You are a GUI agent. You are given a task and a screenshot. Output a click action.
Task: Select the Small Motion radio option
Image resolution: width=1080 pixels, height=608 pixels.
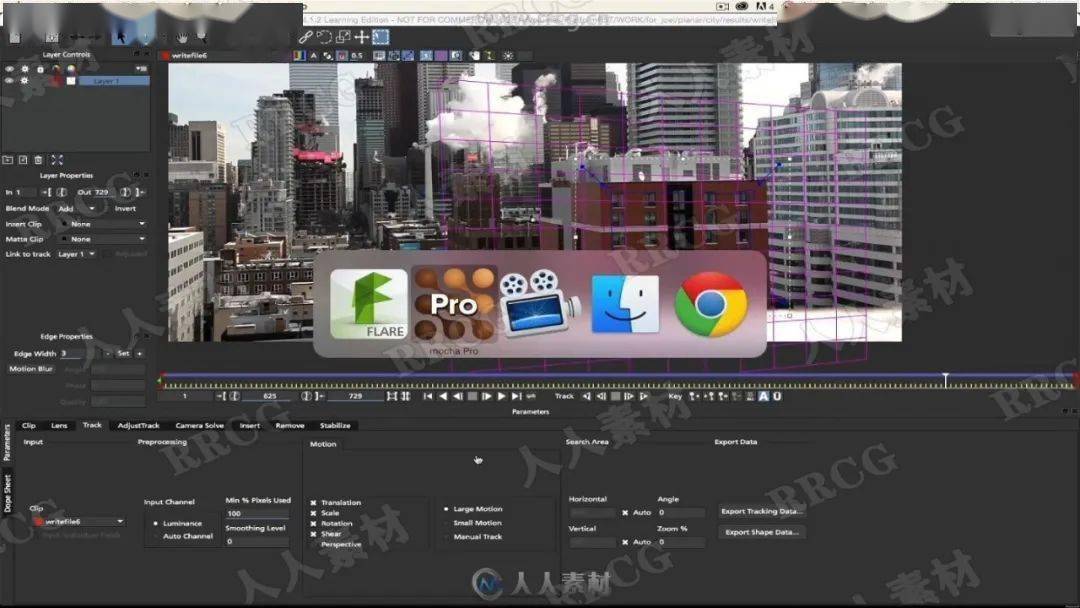[446, 523]
